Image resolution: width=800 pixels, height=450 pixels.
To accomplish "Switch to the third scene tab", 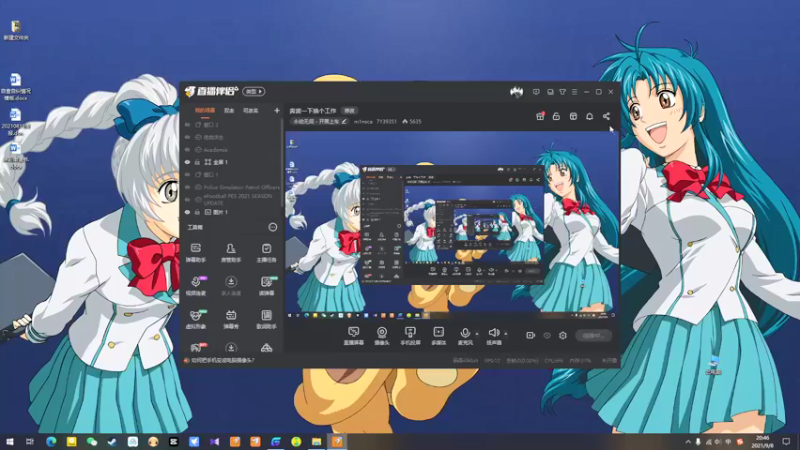I will point(251,110).
